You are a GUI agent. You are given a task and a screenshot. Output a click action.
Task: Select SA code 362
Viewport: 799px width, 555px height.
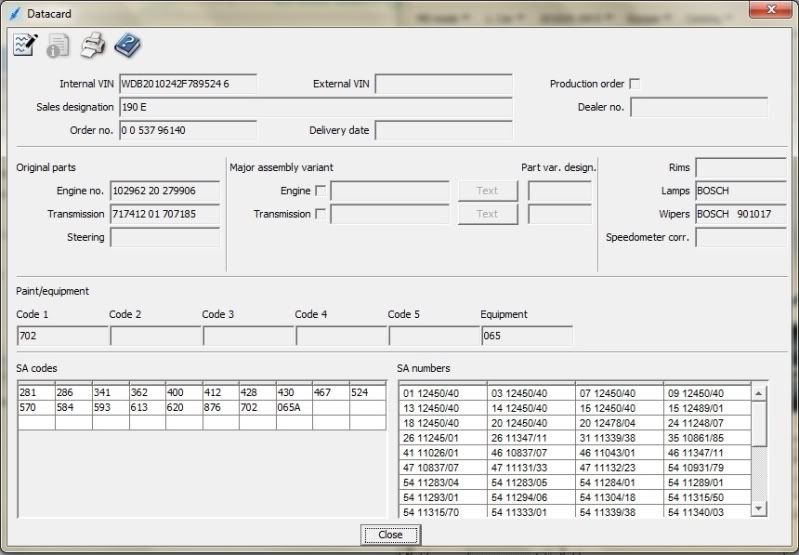148,392
